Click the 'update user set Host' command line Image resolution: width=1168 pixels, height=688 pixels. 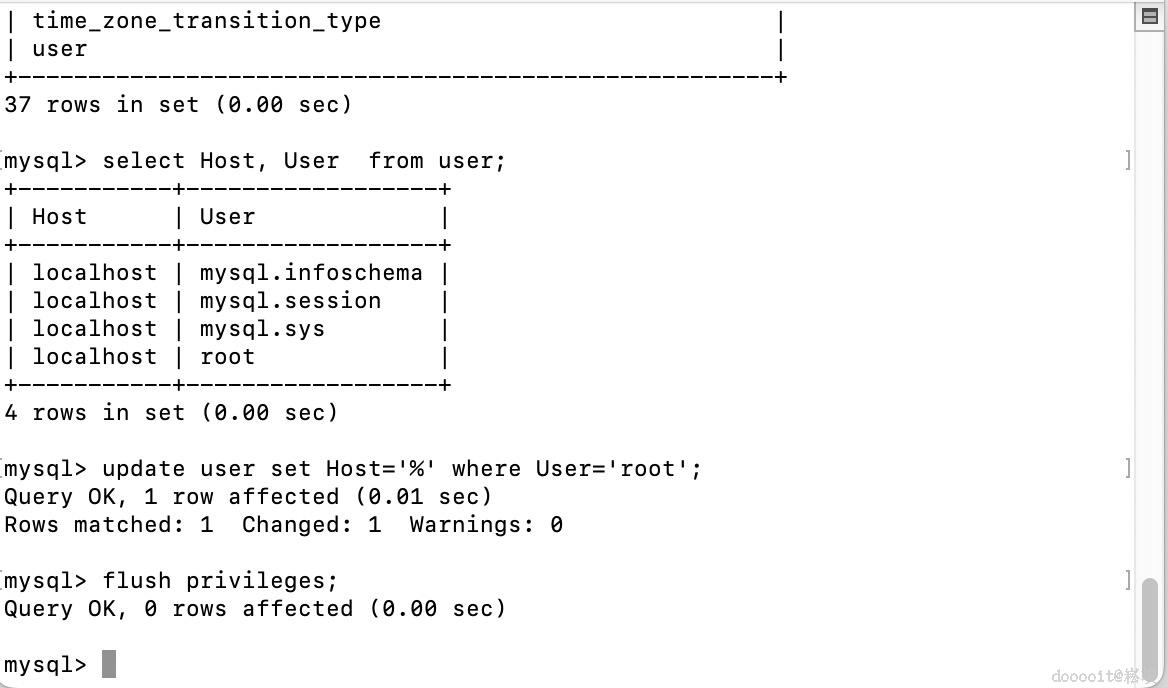(x=401, y=469)
